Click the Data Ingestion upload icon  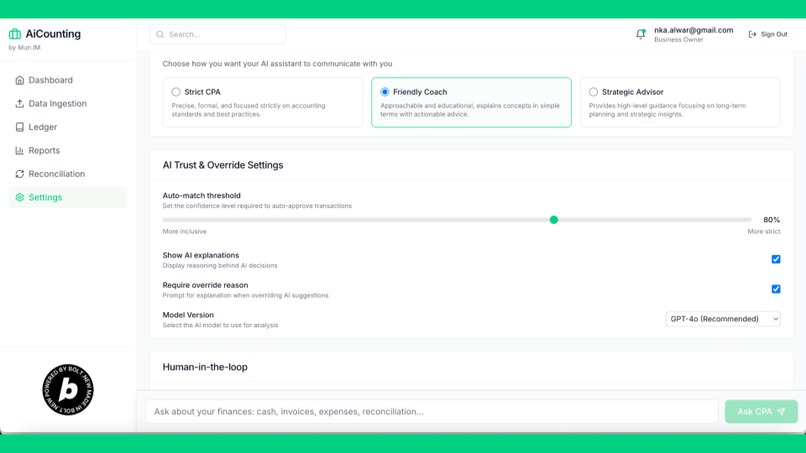(20, 103)
